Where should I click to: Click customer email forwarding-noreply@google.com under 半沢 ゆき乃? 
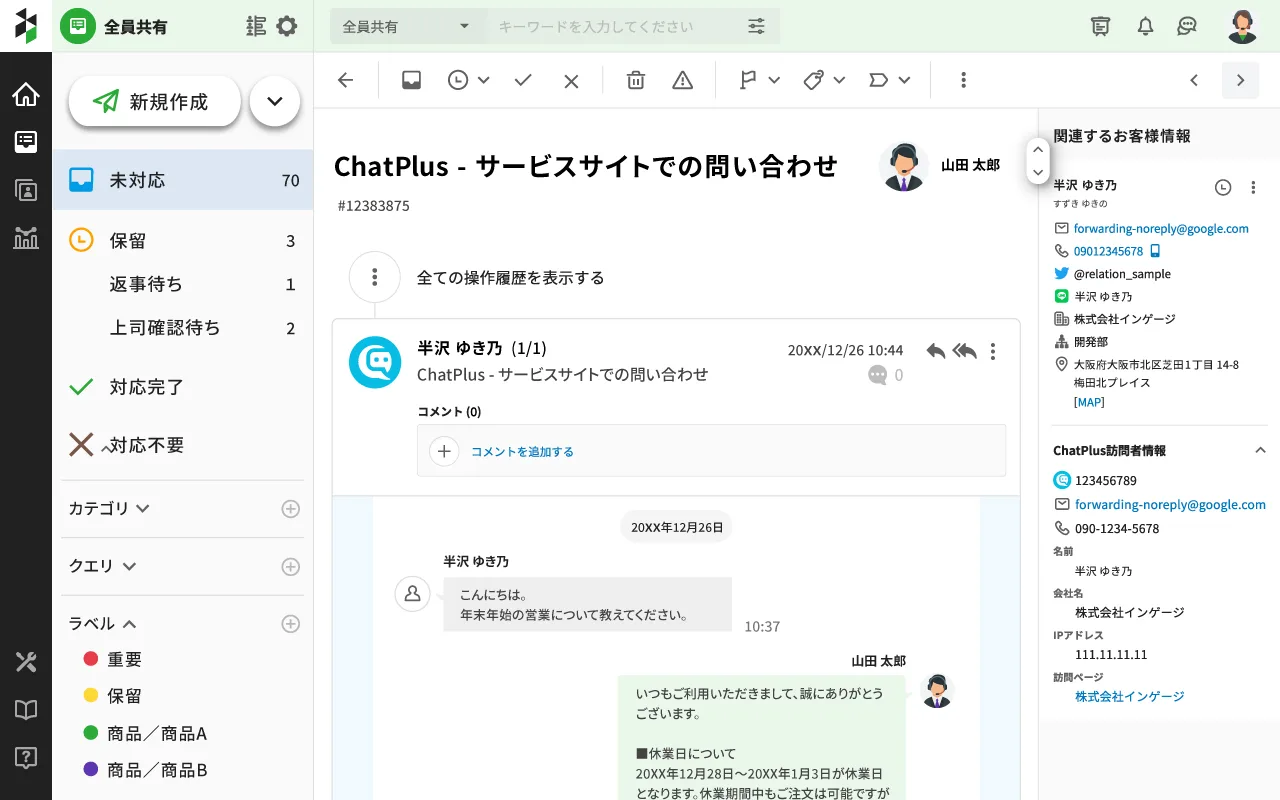1161,229
